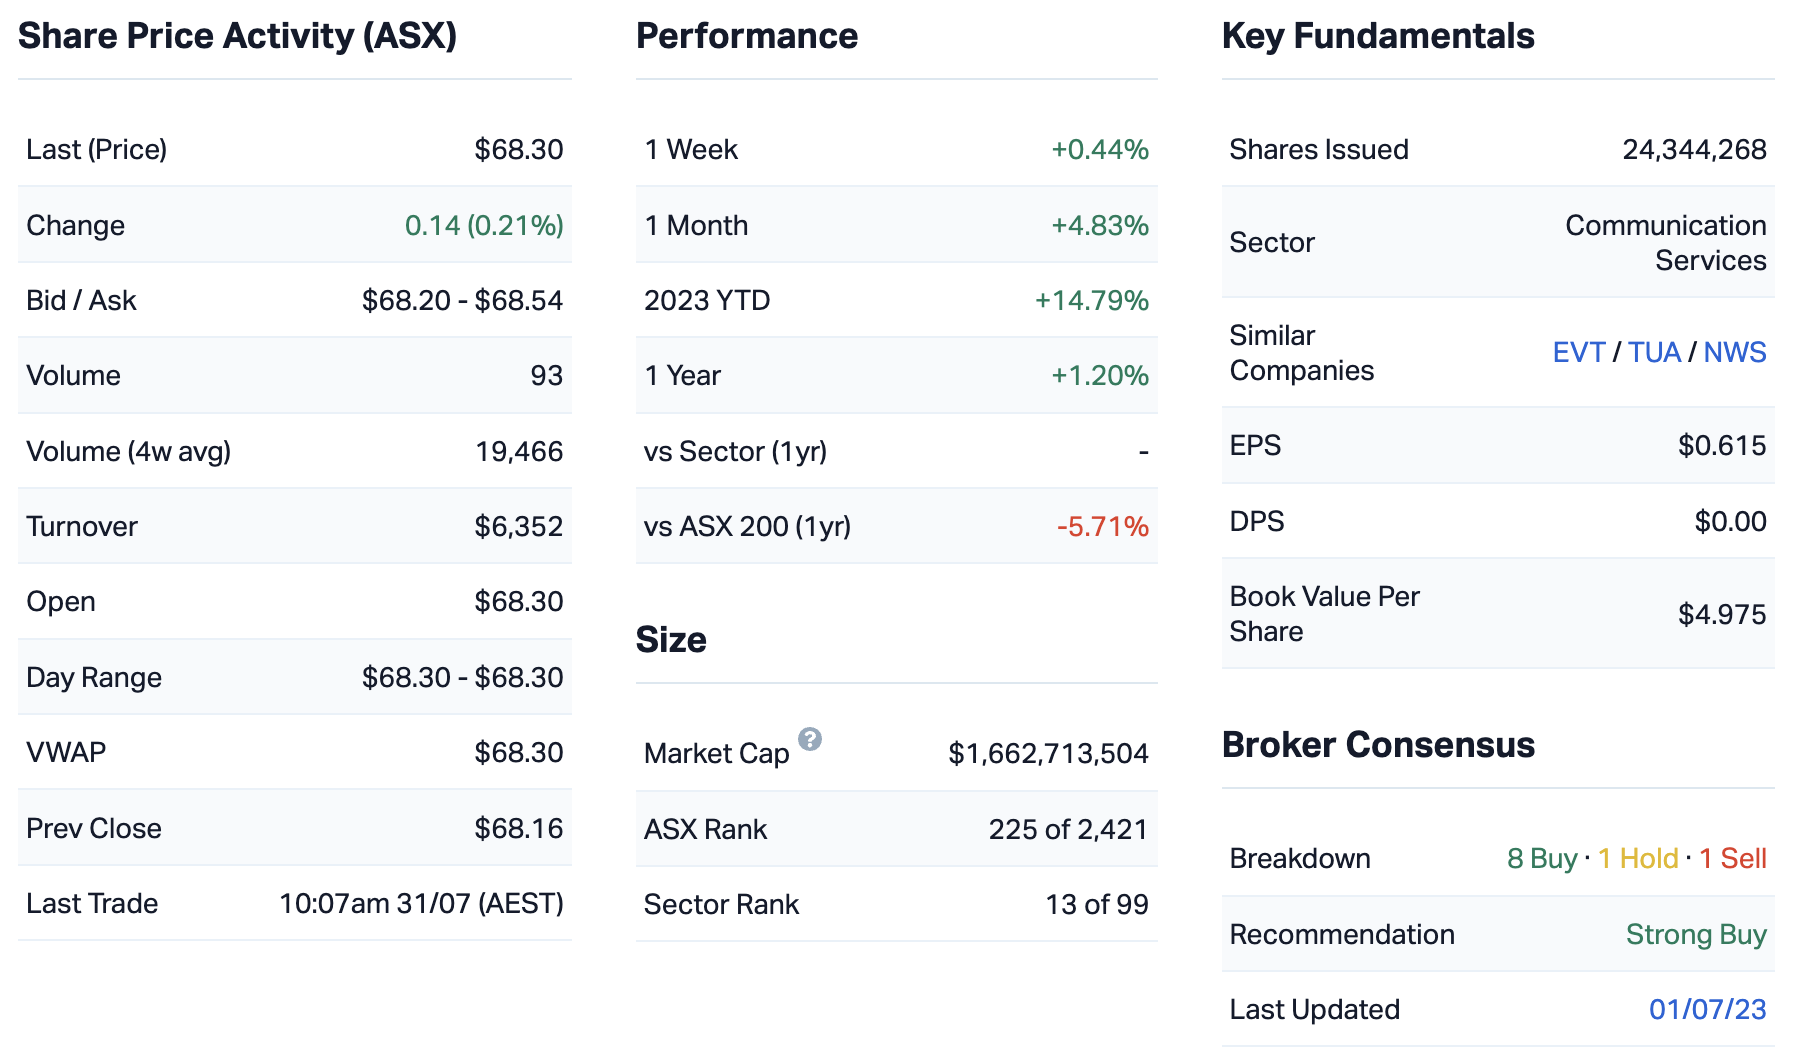
Task: Click the vs ASX 200 -5.71% value
Action: click(x=1102, y=526)
